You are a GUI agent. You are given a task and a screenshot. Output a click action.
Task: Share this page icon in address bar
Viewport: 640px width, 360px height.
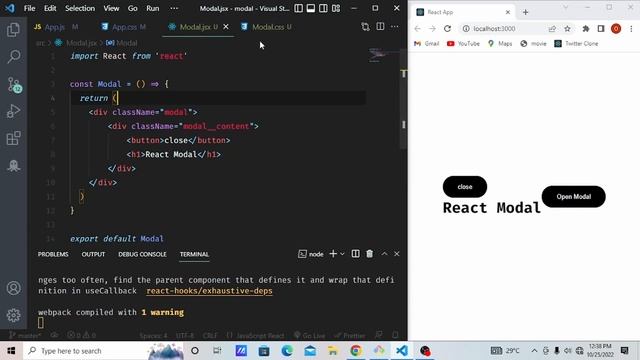(552, 29)
